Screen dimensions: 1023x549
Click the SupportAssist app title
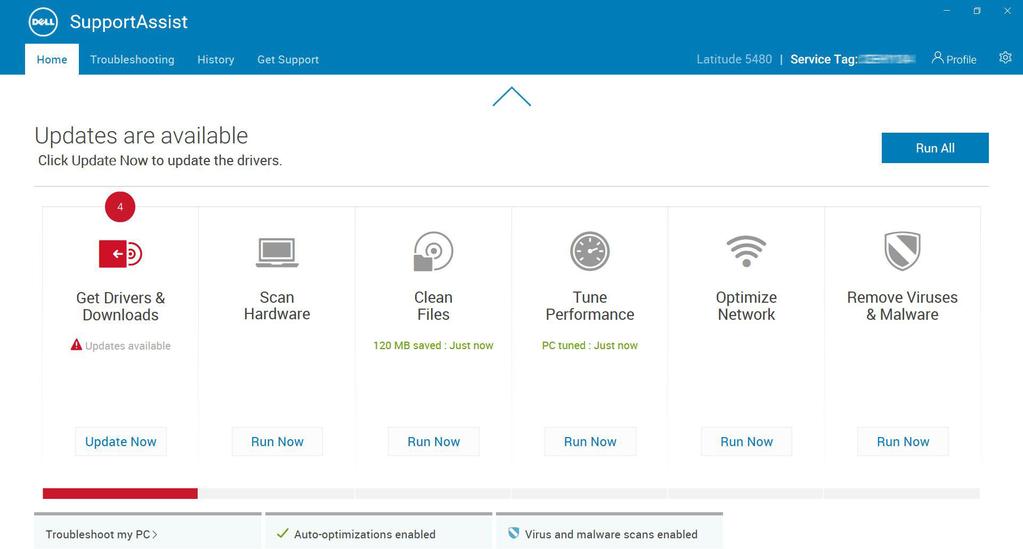[129, 22]
